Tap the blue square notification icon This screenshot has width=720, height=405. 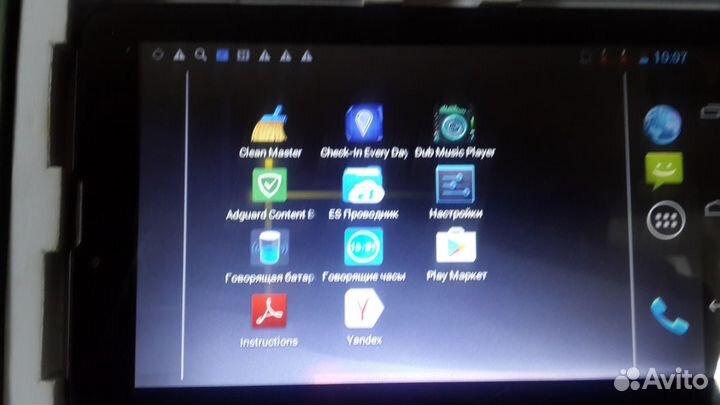pyautogui.click(x=222, y=54)
